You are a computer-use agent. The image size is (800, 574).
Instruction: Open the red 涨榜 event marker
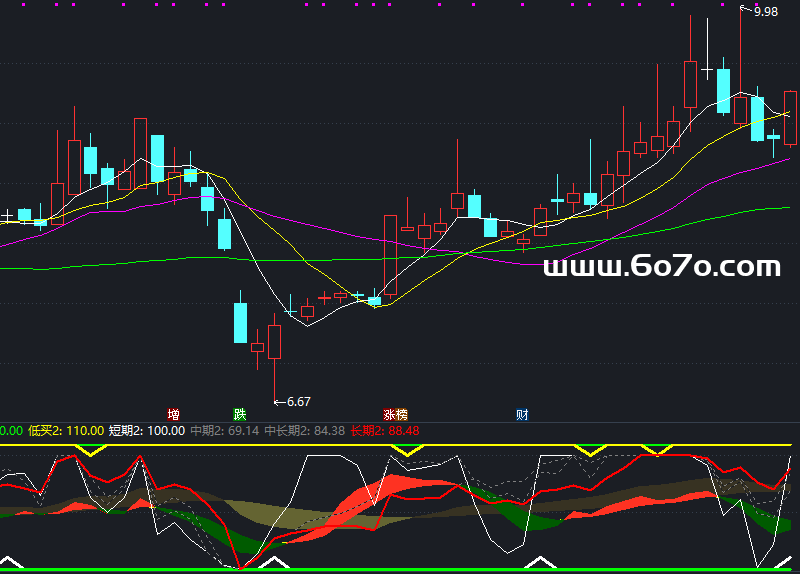(x=395, y=414)
